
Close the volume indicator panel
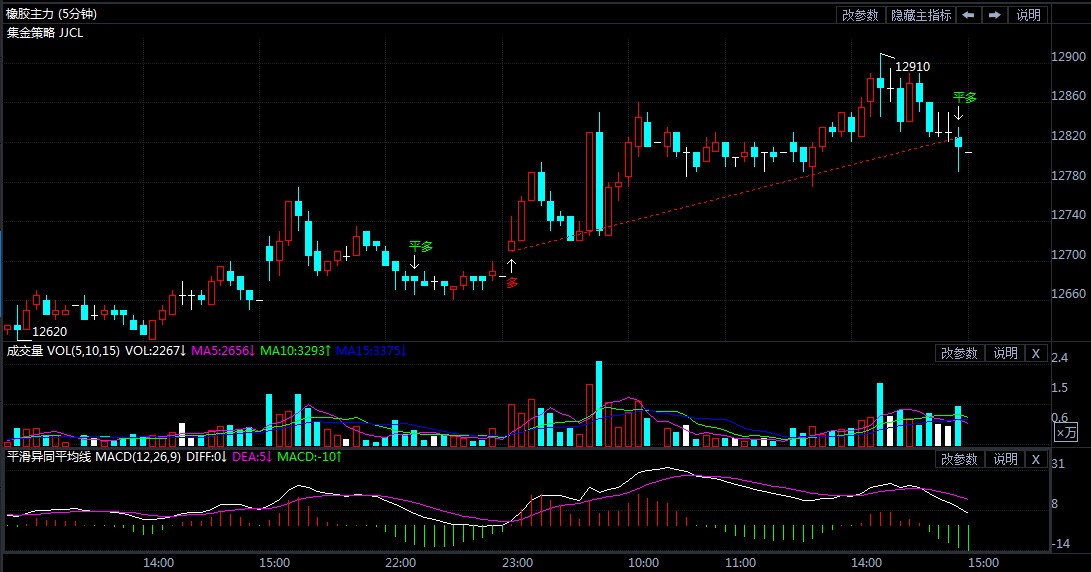point(1036,353)
